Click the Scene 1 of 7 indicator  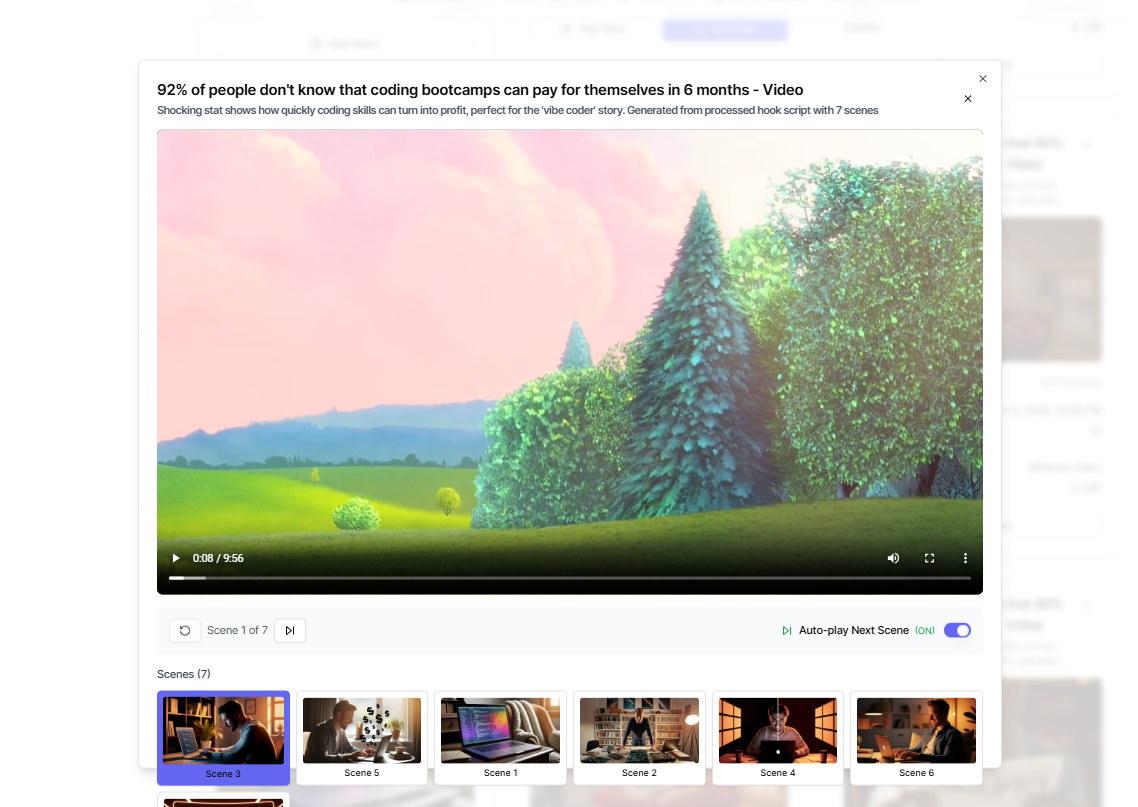point(238,630)
